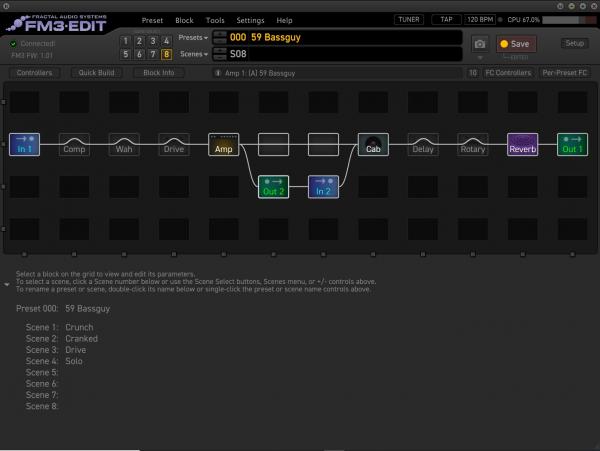Select the green Out 2 block
600x451 pixels.
pos(274,187)
